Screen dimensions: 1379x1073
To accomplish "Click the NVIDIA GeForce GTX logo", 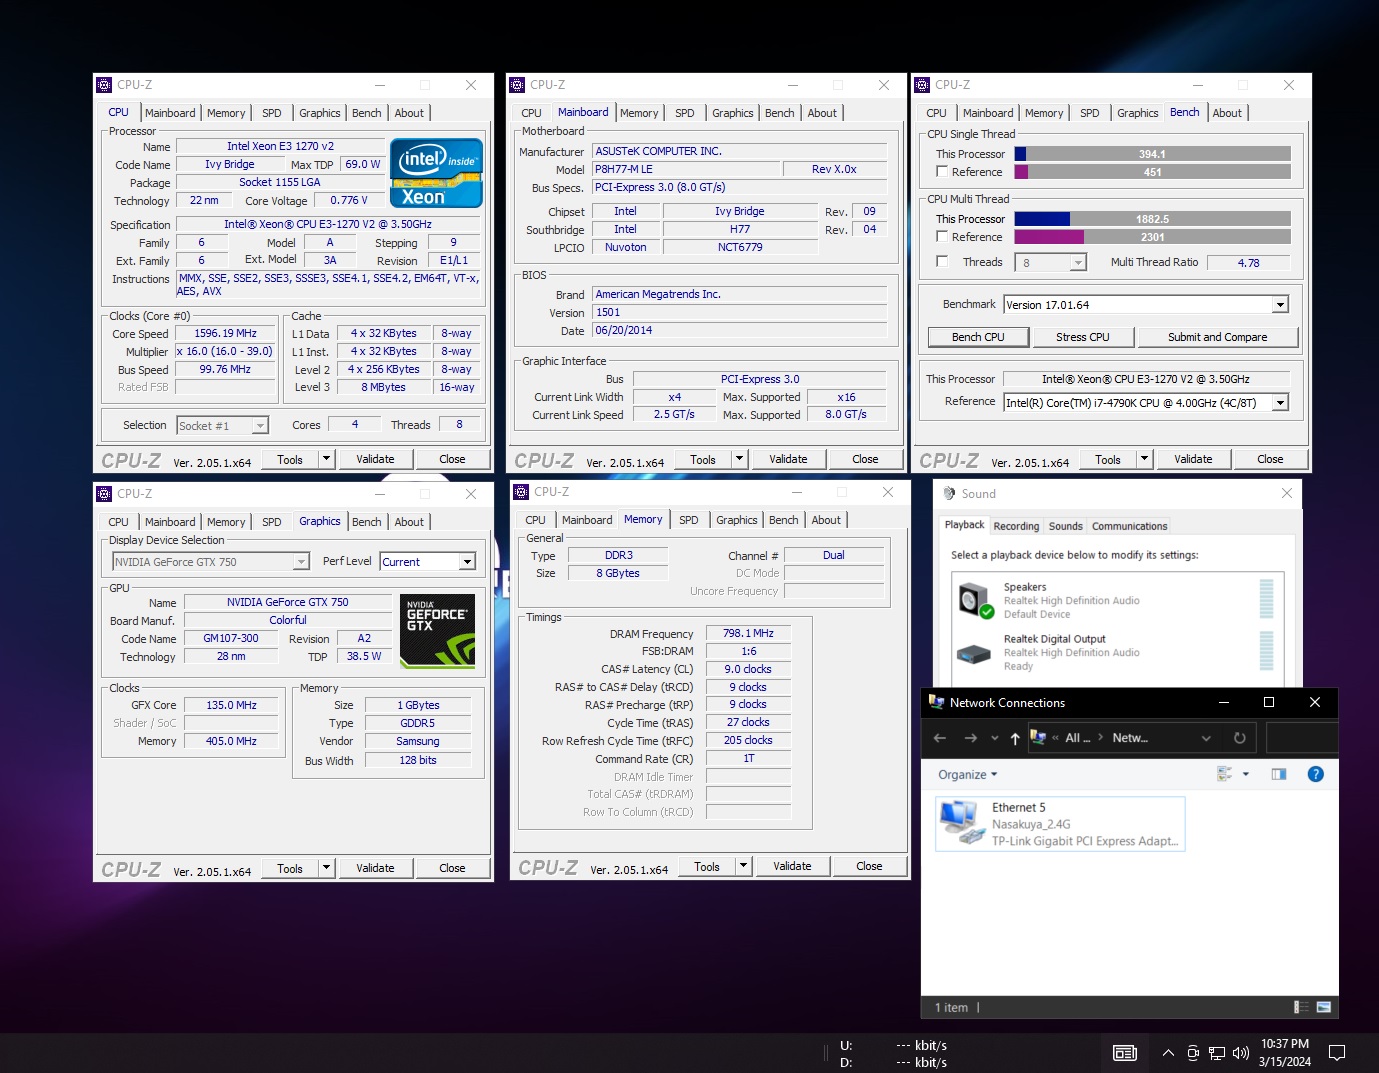I will click(437, 631).
